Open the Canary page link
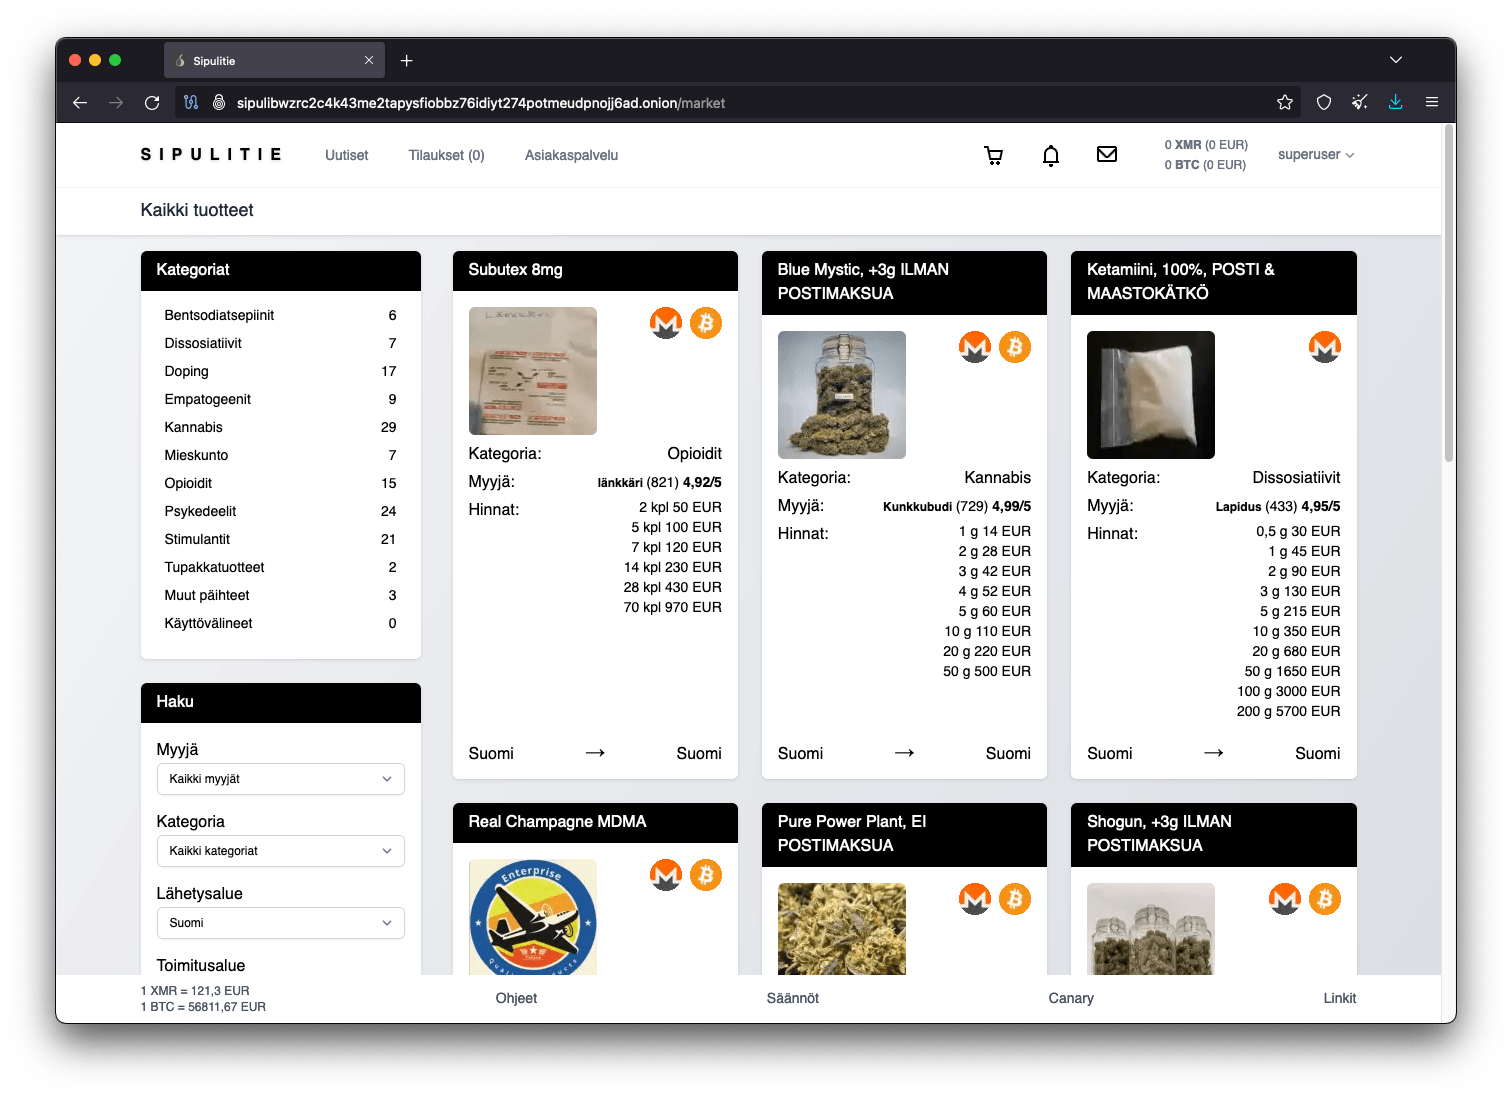1512x1097 pixels. click(1071, 997)
